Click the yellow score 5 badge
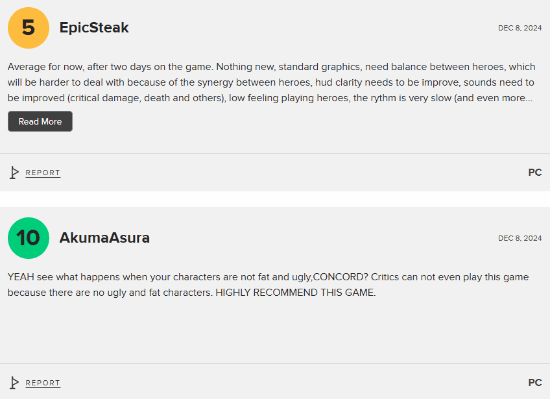The image size is (550, 399). pos(28,28)
